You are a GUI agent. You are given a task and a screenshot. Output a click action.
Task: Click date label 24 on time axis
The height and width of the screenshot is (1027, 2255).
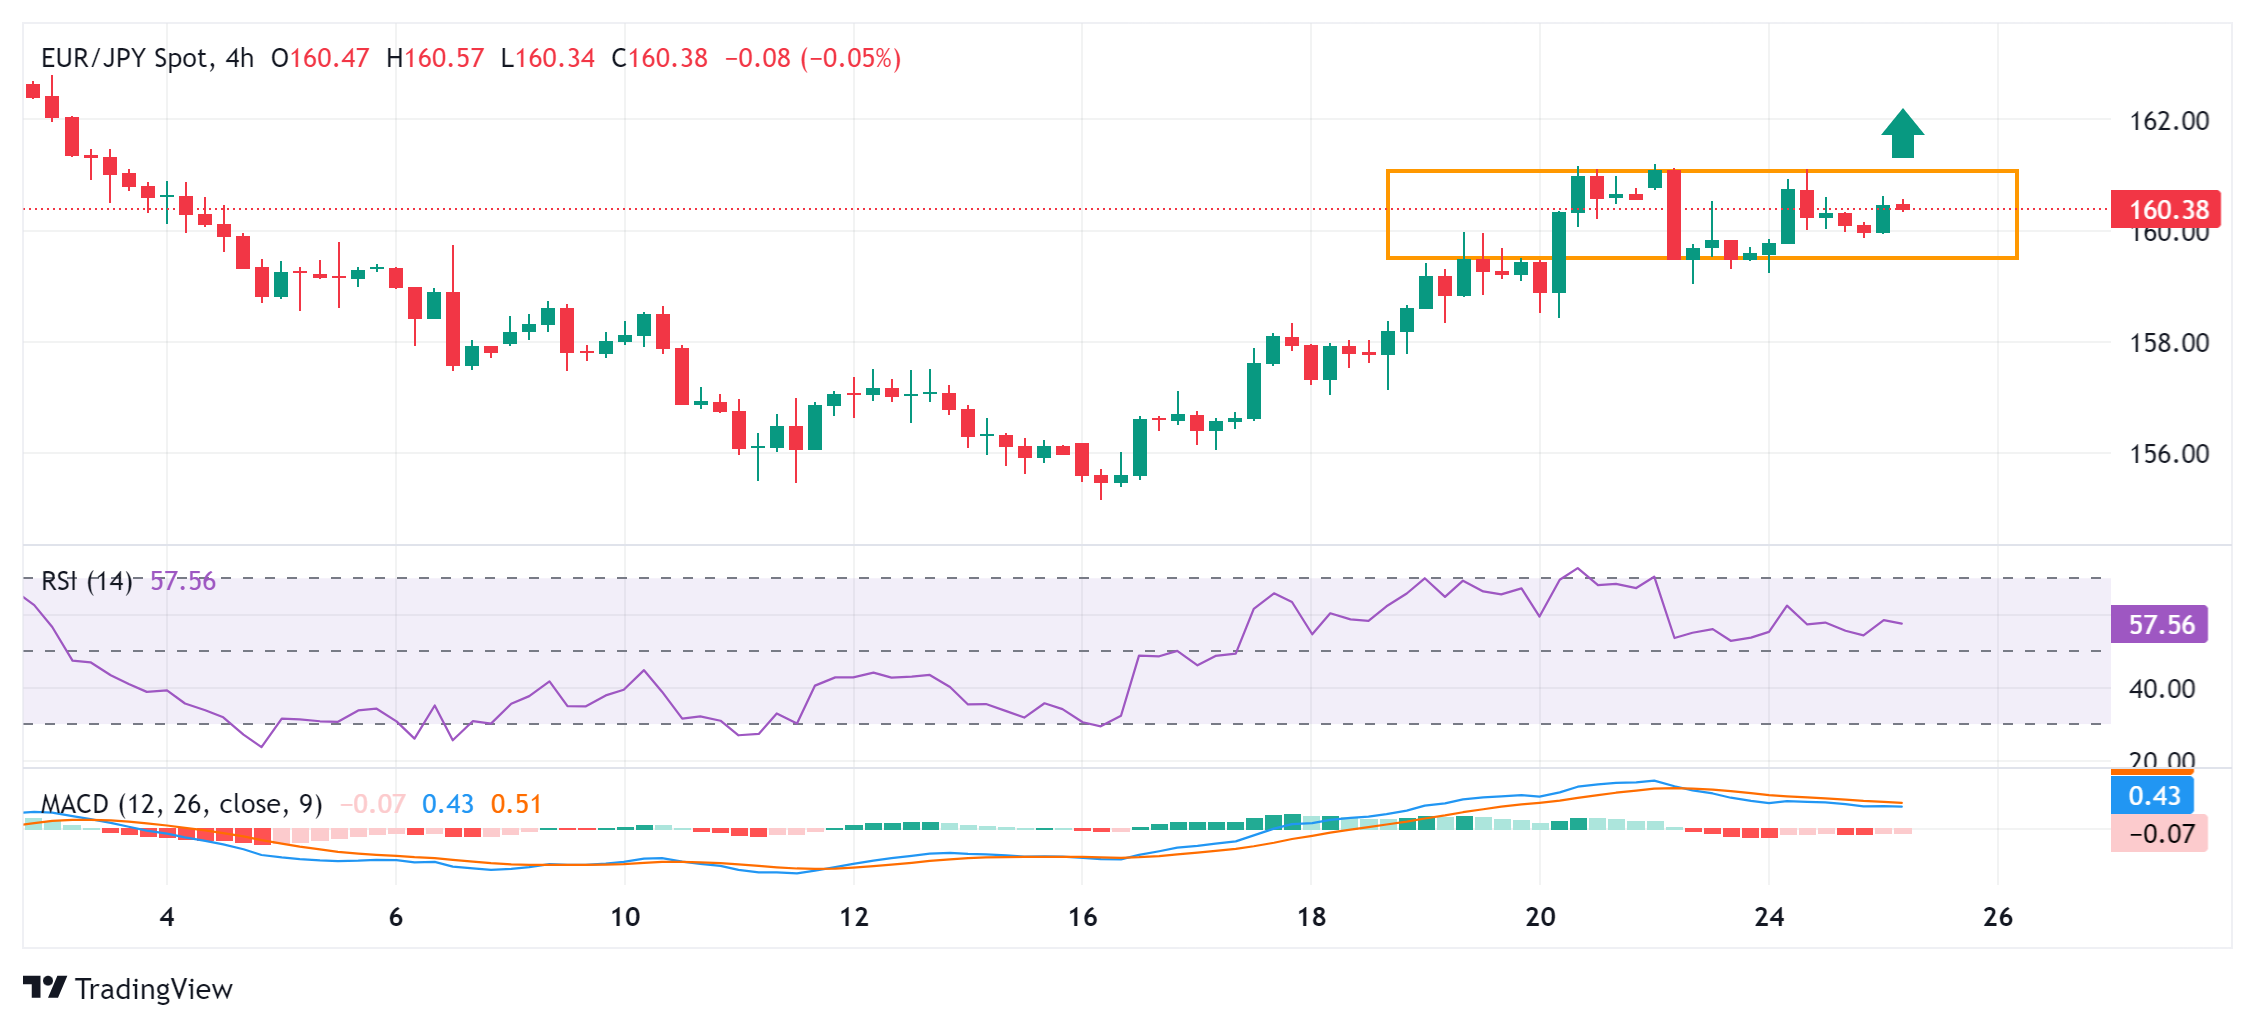[x=1768, y=917]
